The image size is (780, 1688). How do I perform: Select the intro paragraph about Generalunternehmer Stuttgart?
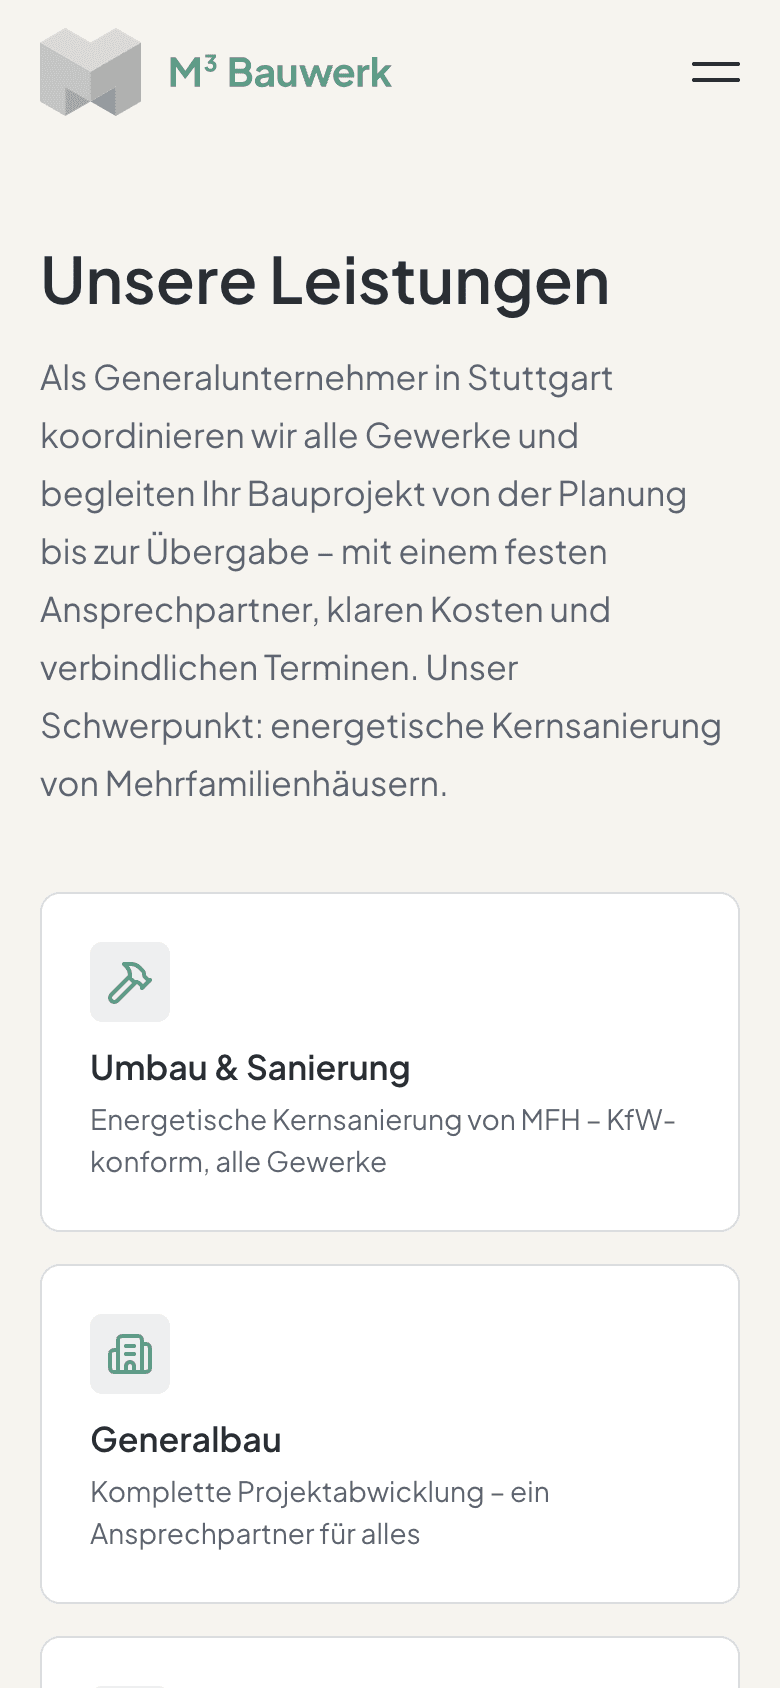pos(380,580)
